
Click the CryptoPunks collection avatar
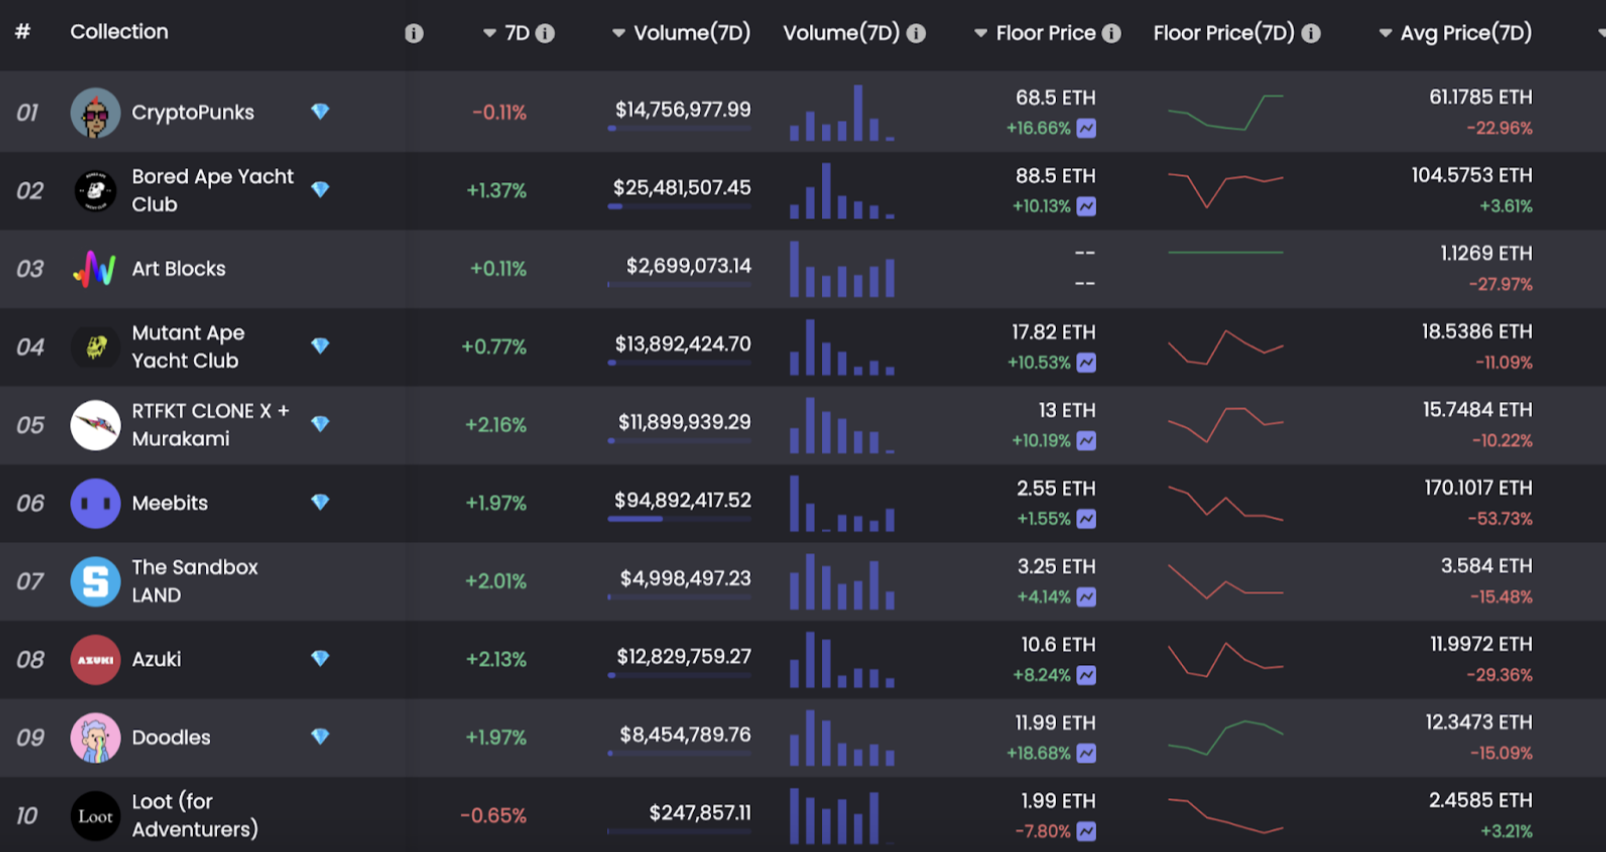point(95,113)
